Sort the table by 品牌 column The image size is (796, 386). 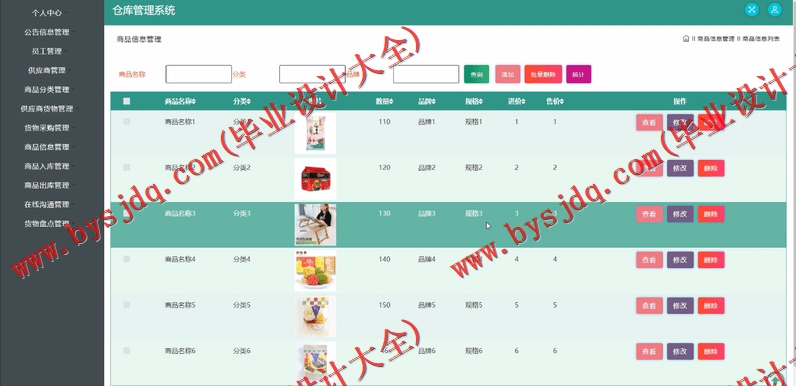[x=426, y=102]
